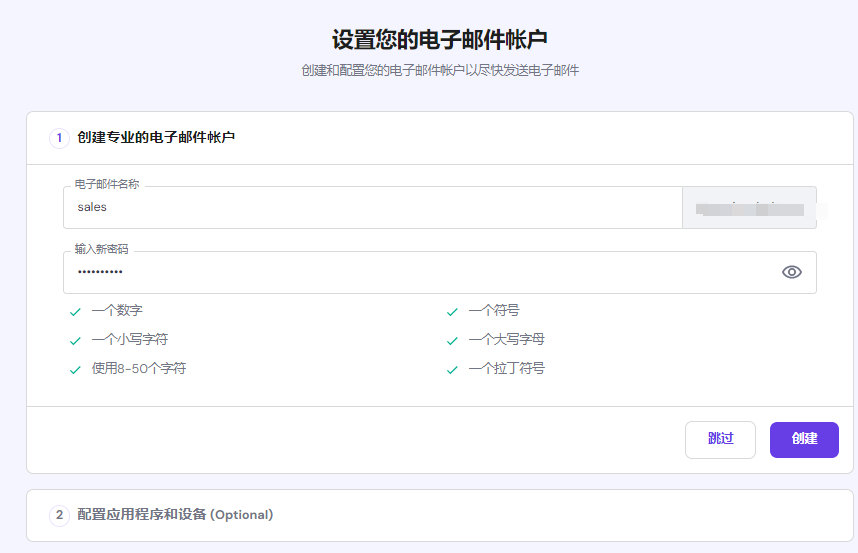This screenshot has width=858, height=553.
Task: Click the purple 创建 button
Action: (803, 439)
